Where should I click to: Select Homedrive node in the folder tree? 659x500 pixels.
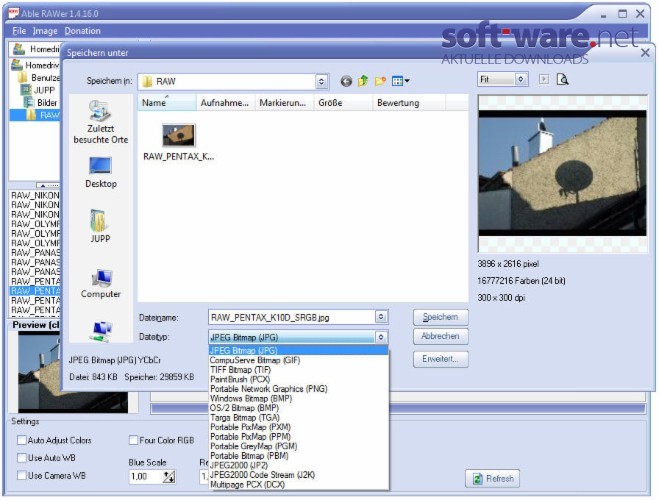pos(36,65)
